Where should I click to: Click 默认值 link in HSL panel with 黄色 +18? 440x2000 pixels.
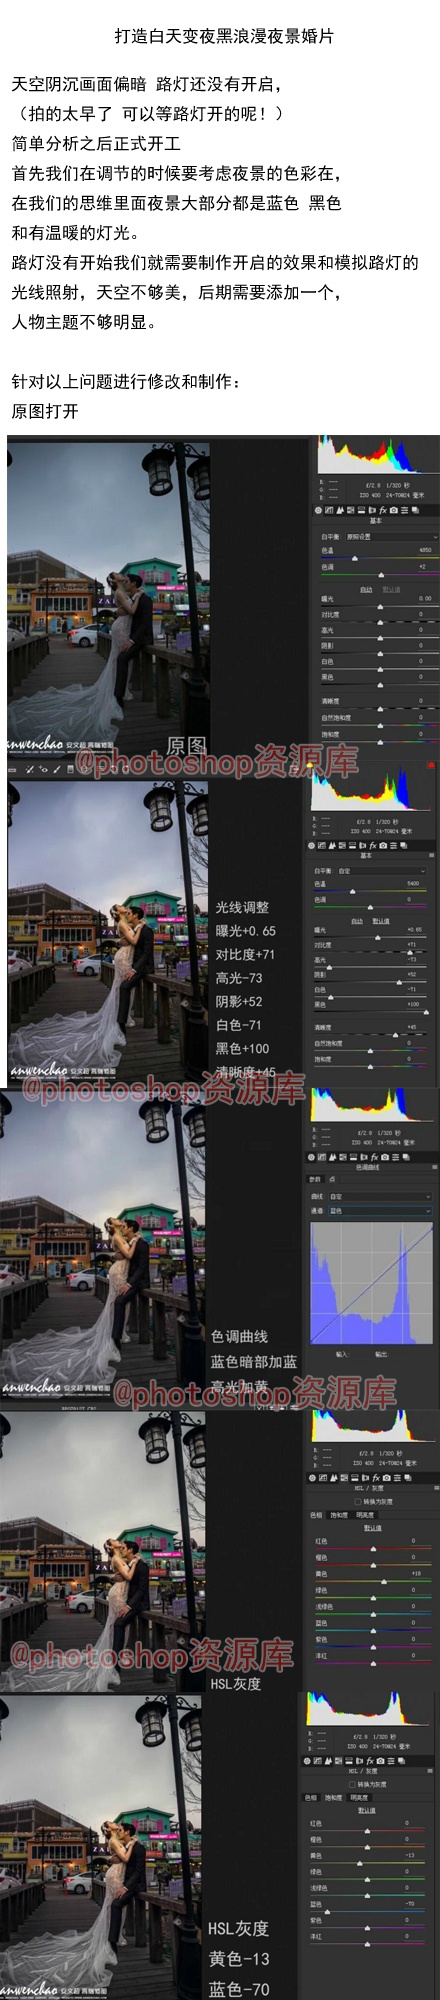pyautogui.click(x=373, y=1527)
